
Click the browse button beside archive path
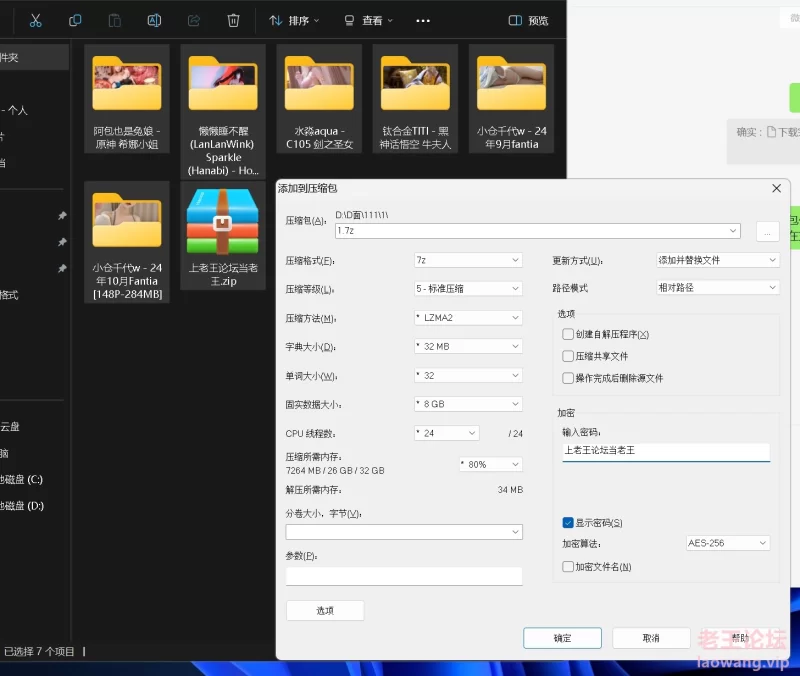(767, 231)
